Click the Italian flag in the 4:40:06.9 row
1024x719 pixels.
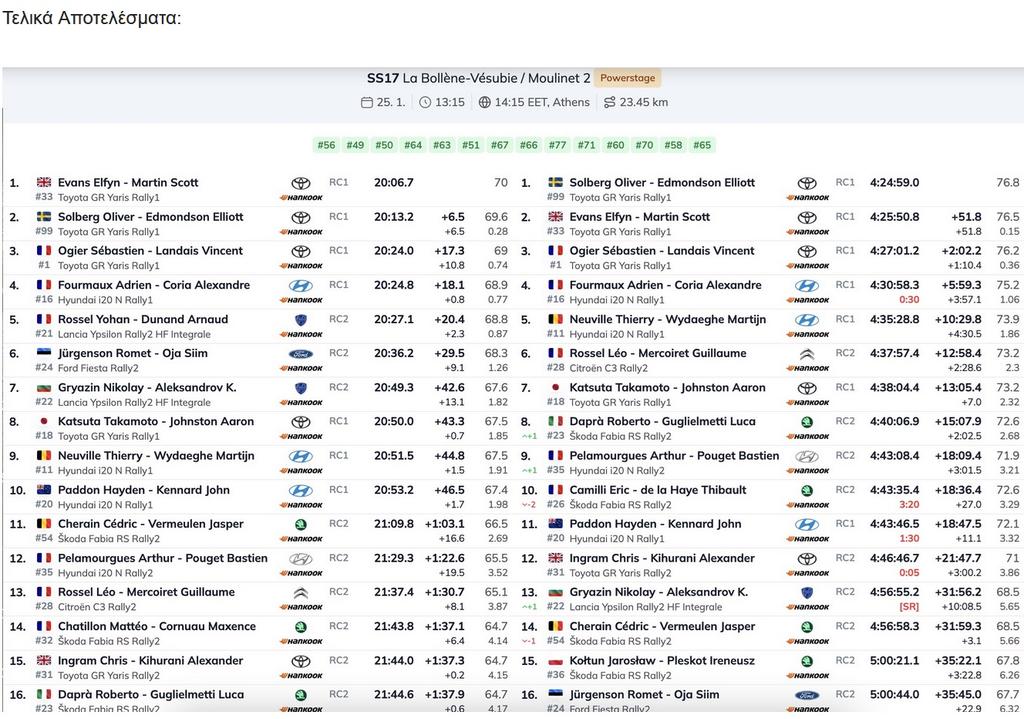click(556, 421)
